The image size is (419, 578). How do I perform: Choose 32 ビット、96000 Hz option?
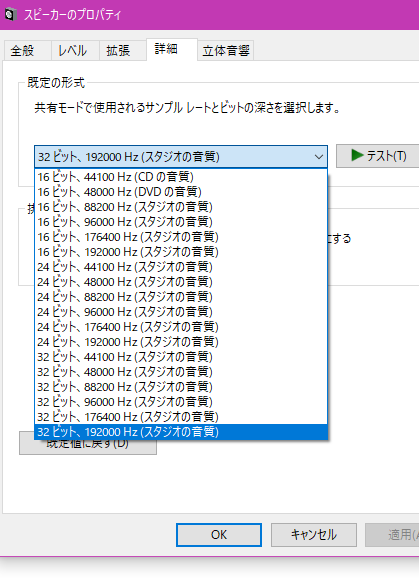tap(181, 402)
